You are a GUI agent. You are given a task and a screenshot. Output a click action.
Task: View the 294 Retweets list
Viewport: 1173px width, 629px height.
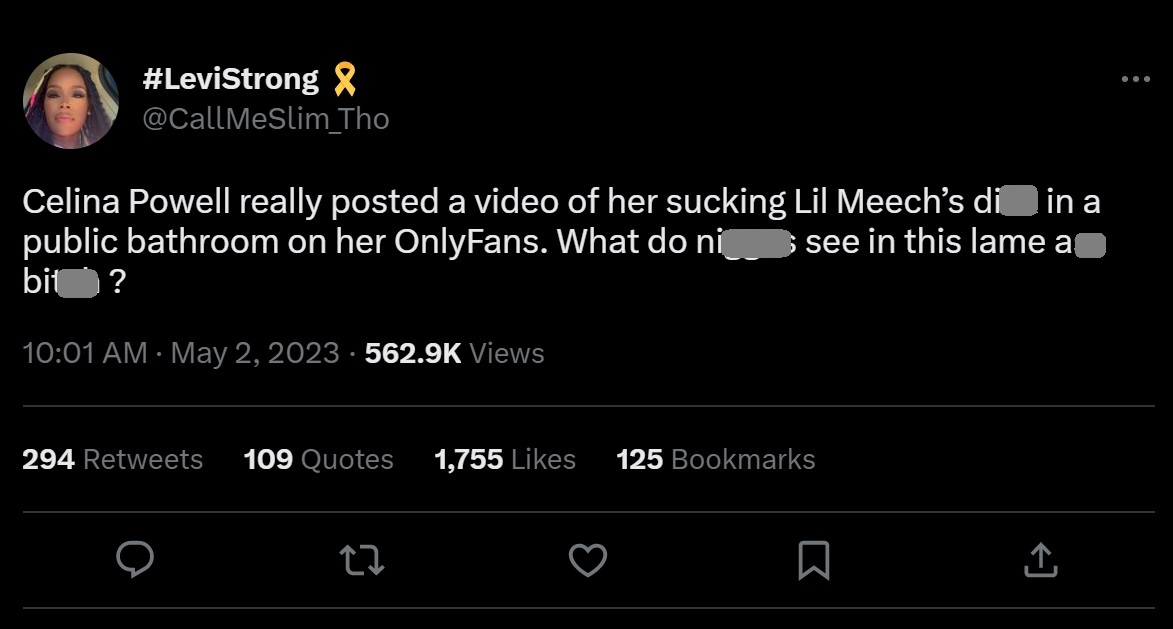112,459
